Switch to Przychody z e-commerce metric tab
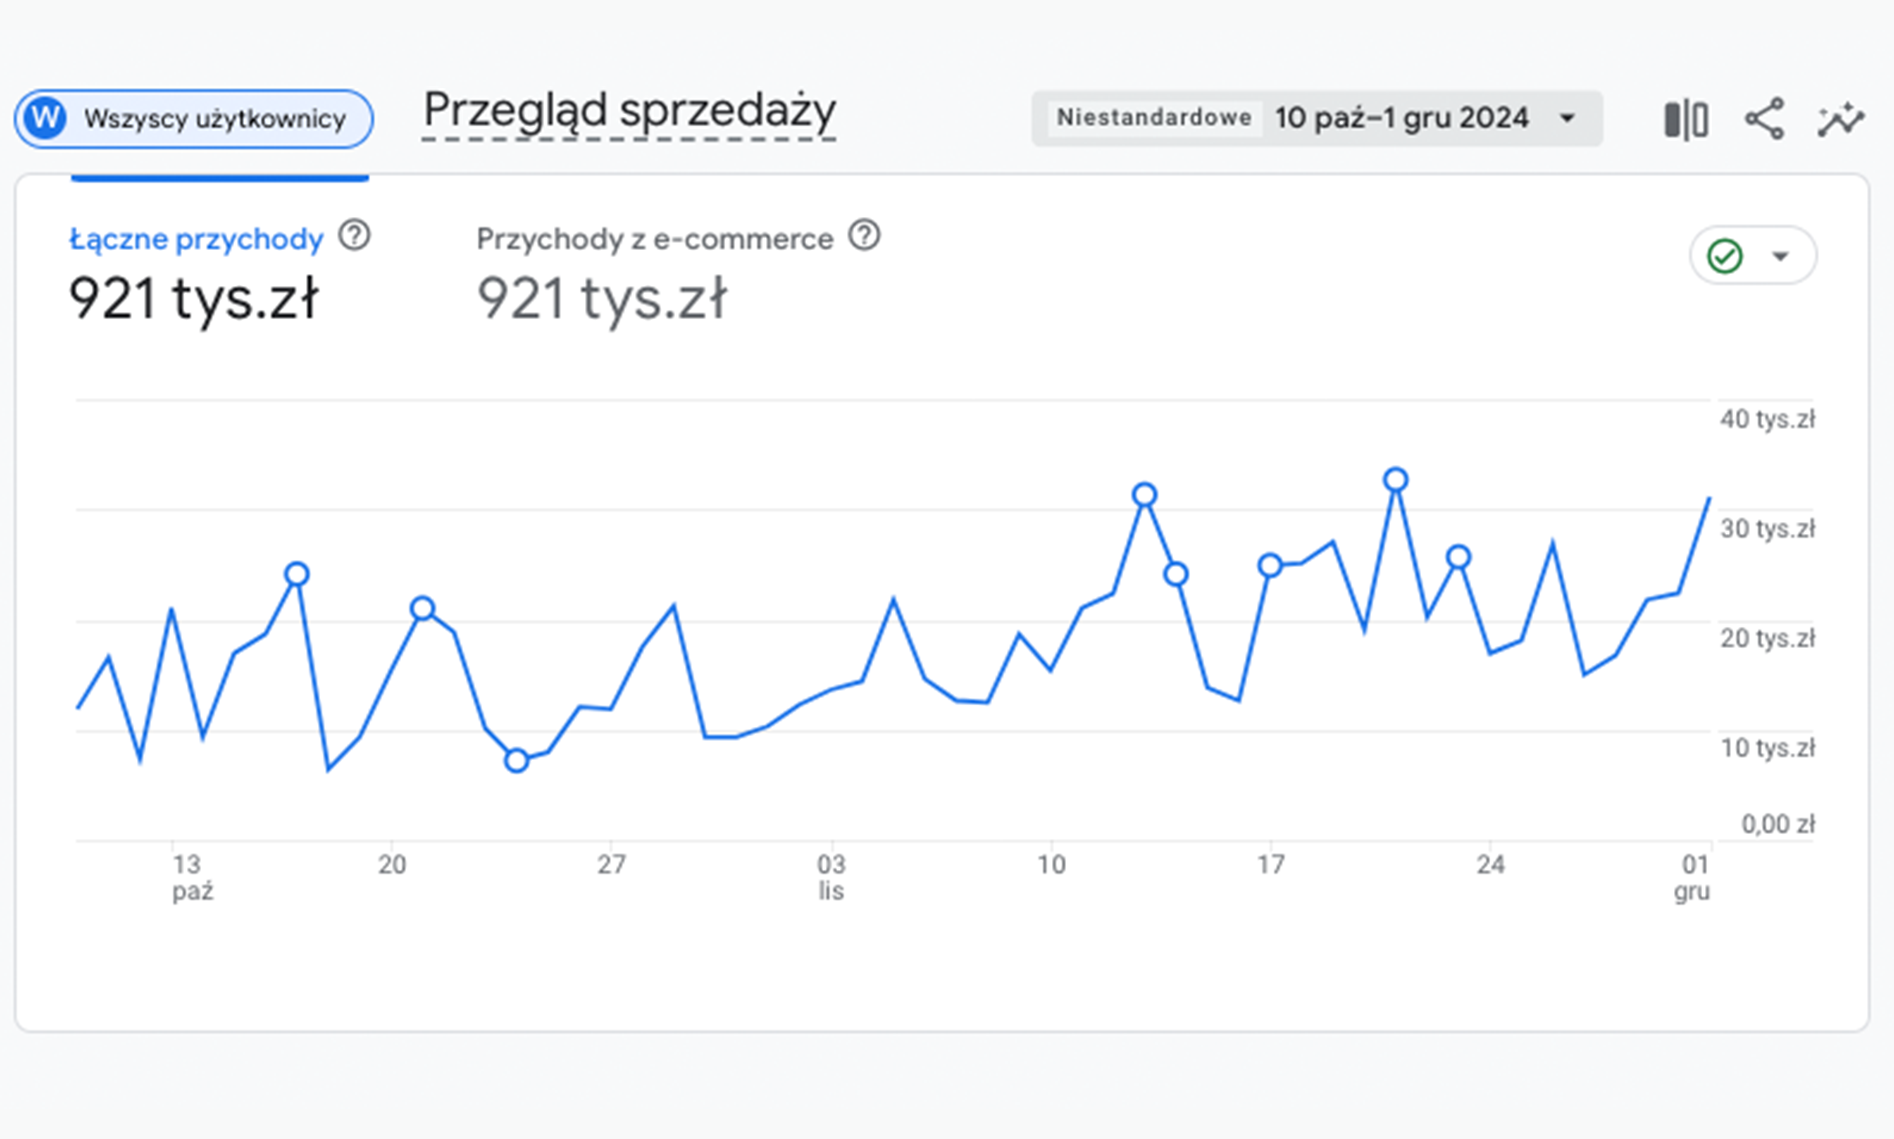 coord(654,240)
